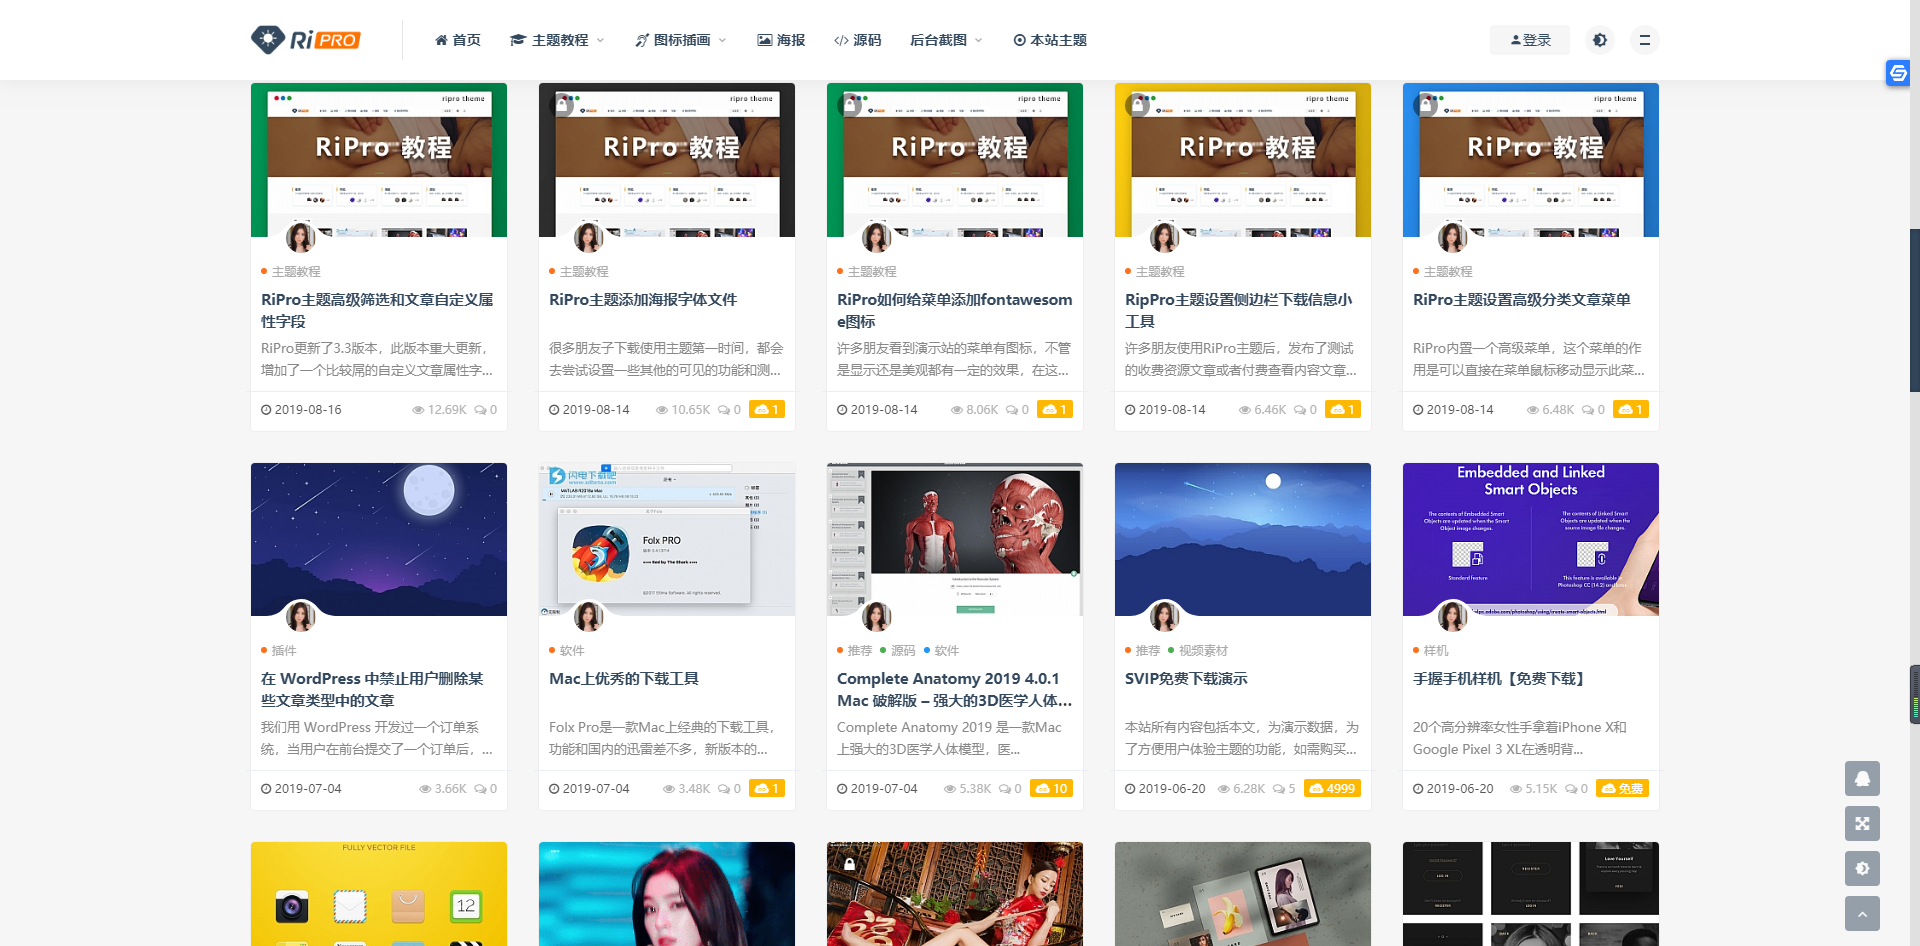Click the fullscreen expand floating button
The width and height of the screenshot is (1920, 946).
[1862, 823]
